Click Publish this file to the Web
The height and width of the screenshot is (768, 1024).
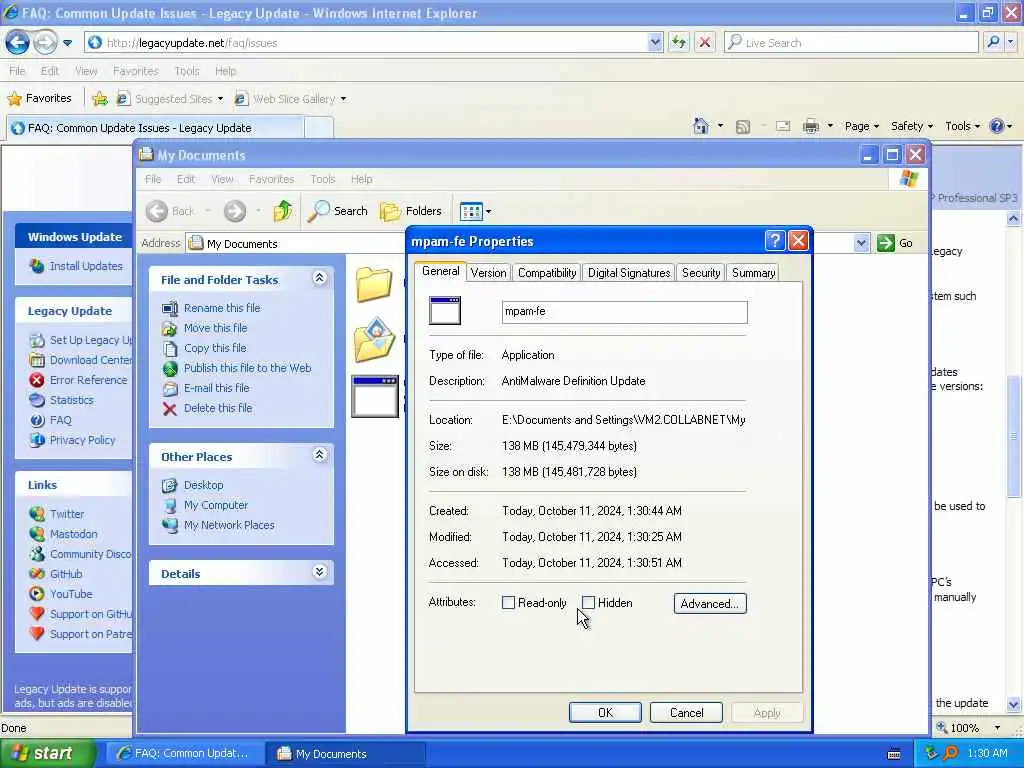click(x=248, y=368)
